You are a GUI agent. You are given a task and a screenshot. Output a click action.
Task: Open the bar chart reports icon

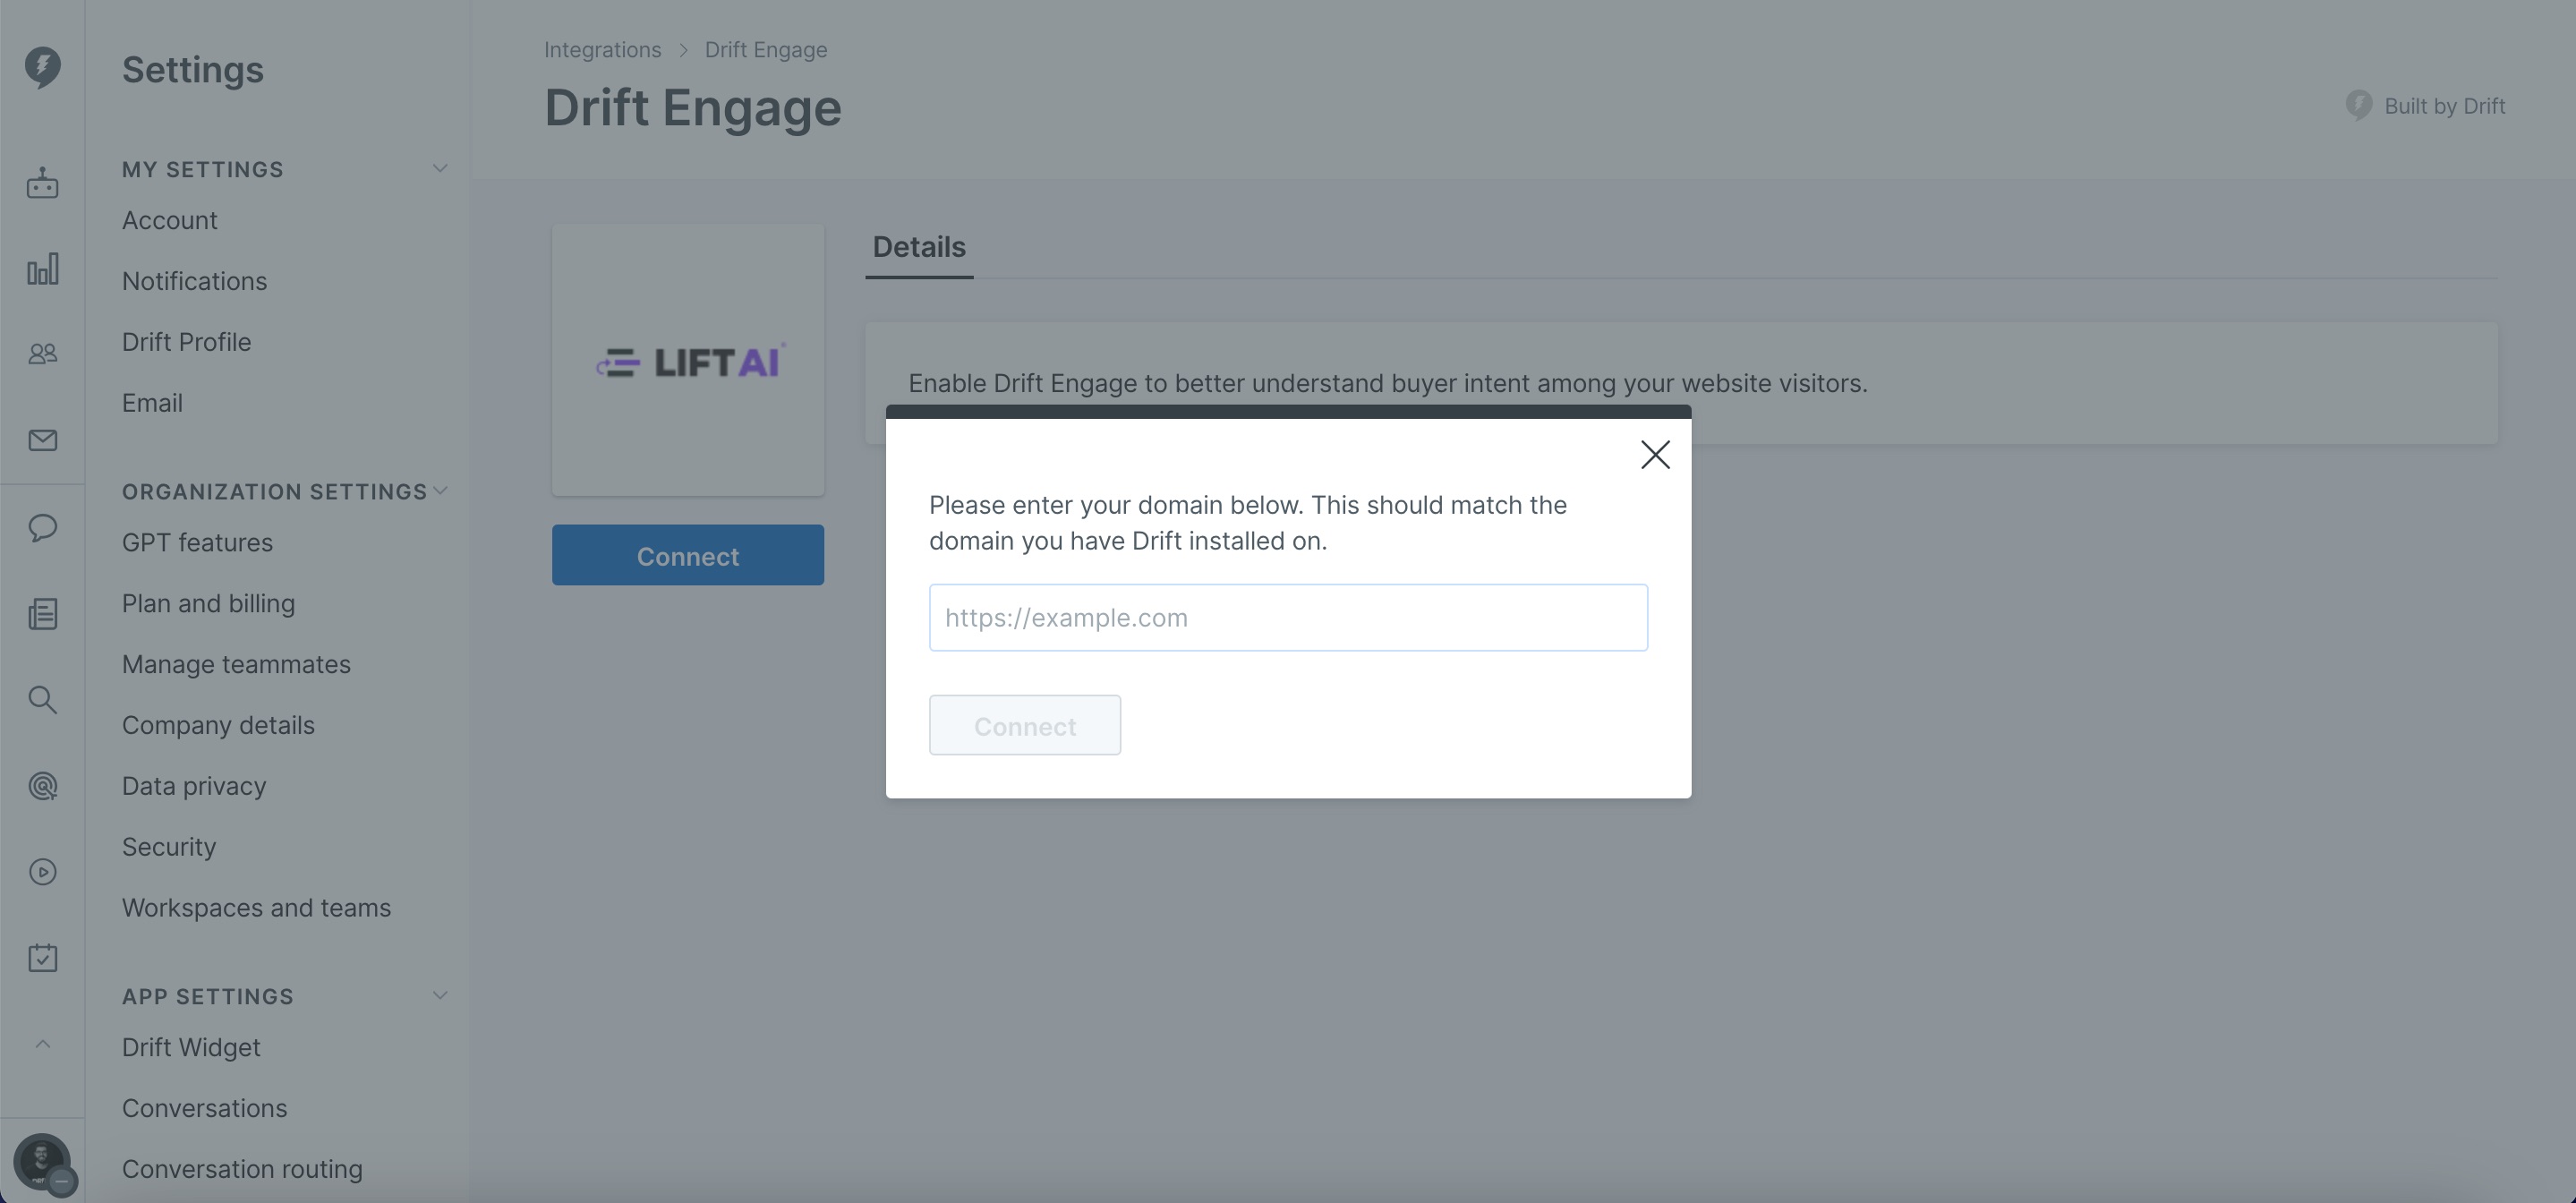[42, 269]
